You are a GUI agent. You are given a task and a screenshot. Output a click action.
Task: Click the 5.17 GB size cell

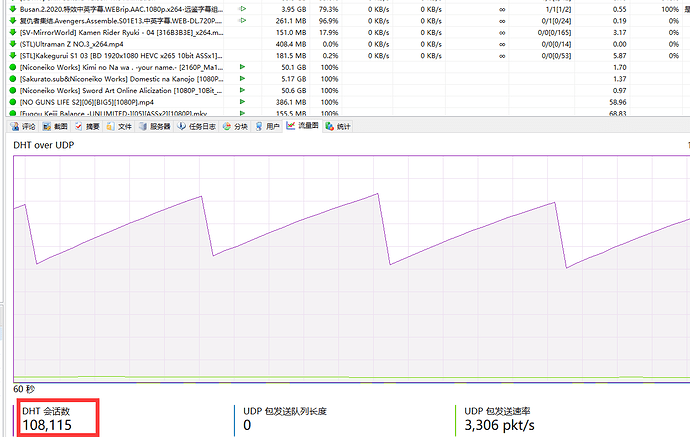click(x=294, y=79)
